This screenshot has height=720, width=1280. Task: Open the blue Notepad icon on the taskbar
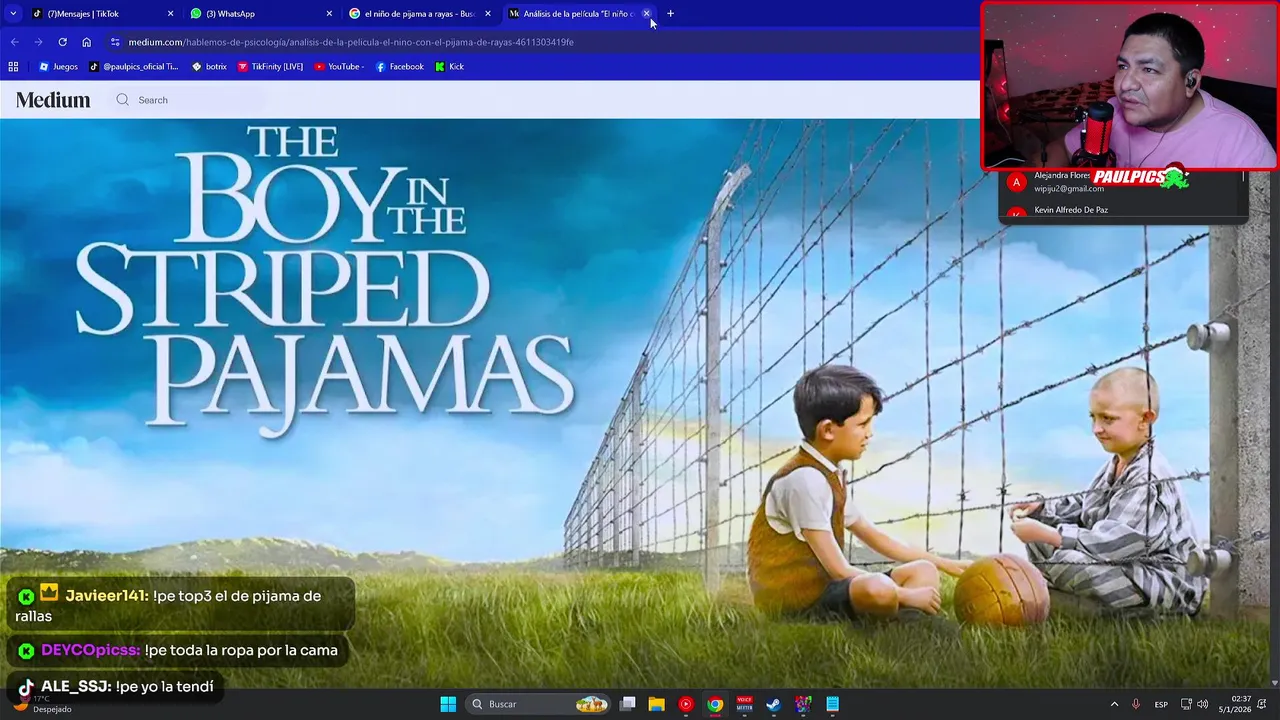coord(832,704)
